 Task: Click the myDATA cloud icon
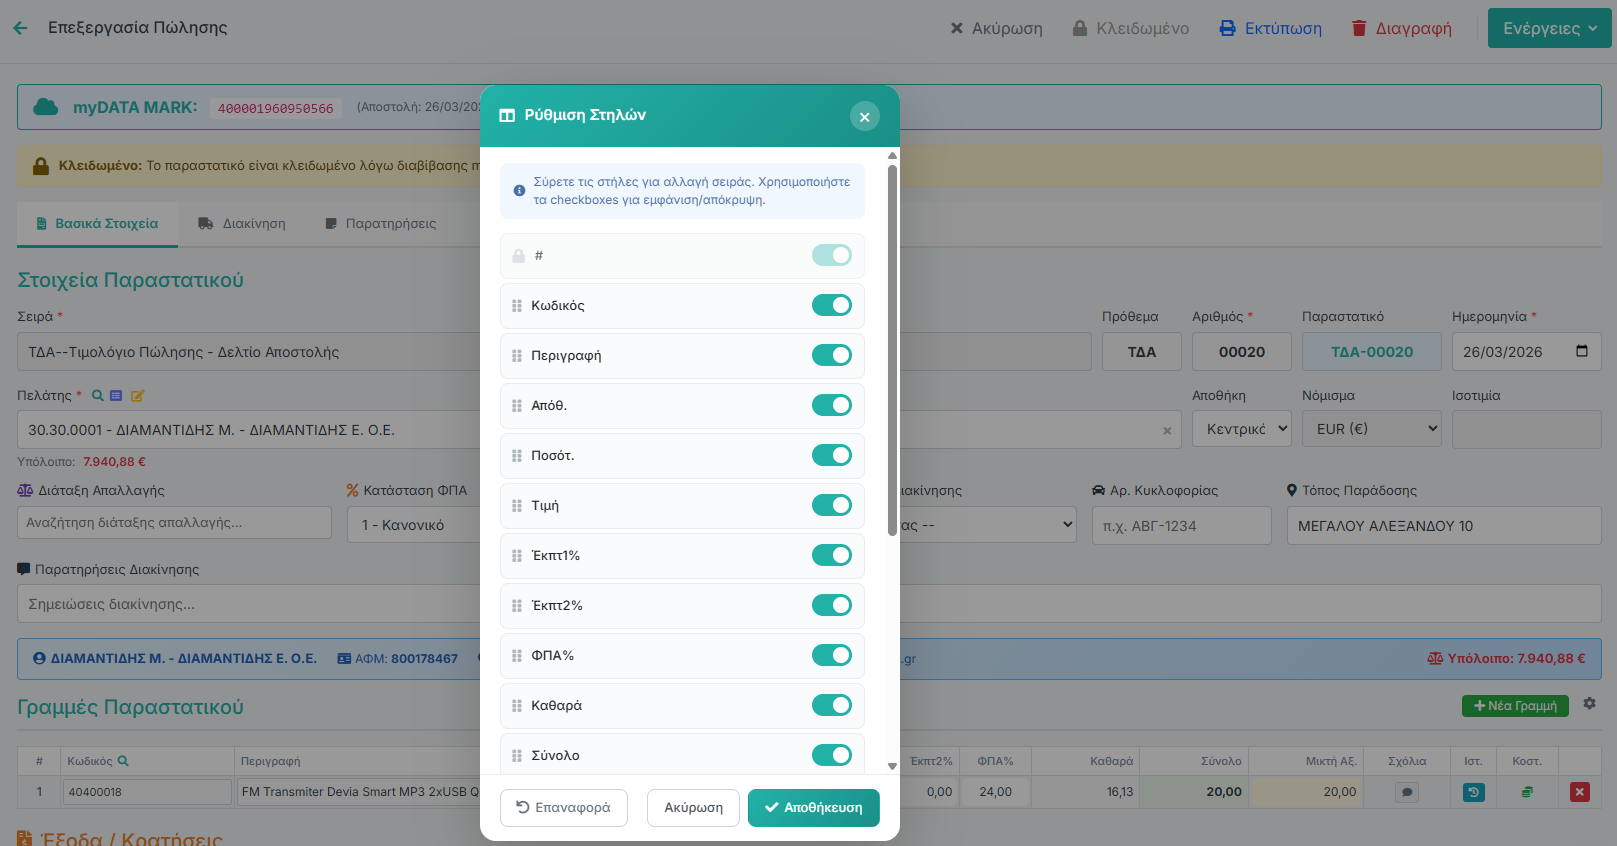pos(46,107)
